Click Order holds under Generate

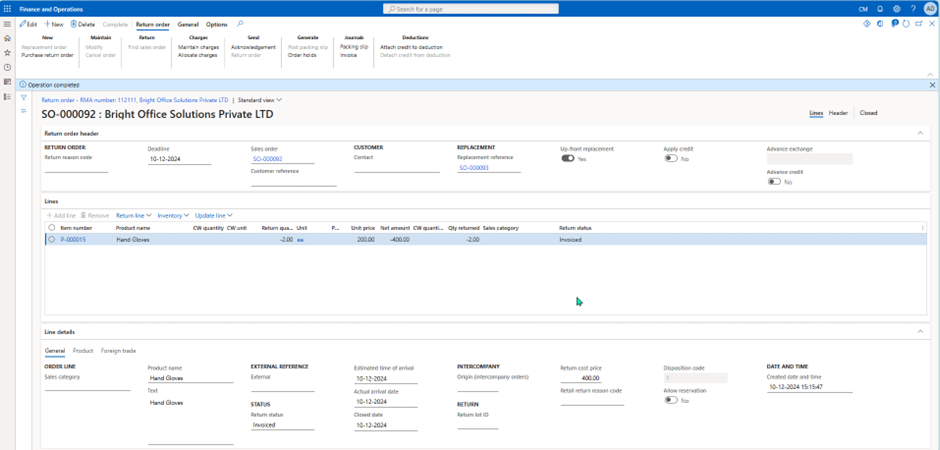point(302,55)
